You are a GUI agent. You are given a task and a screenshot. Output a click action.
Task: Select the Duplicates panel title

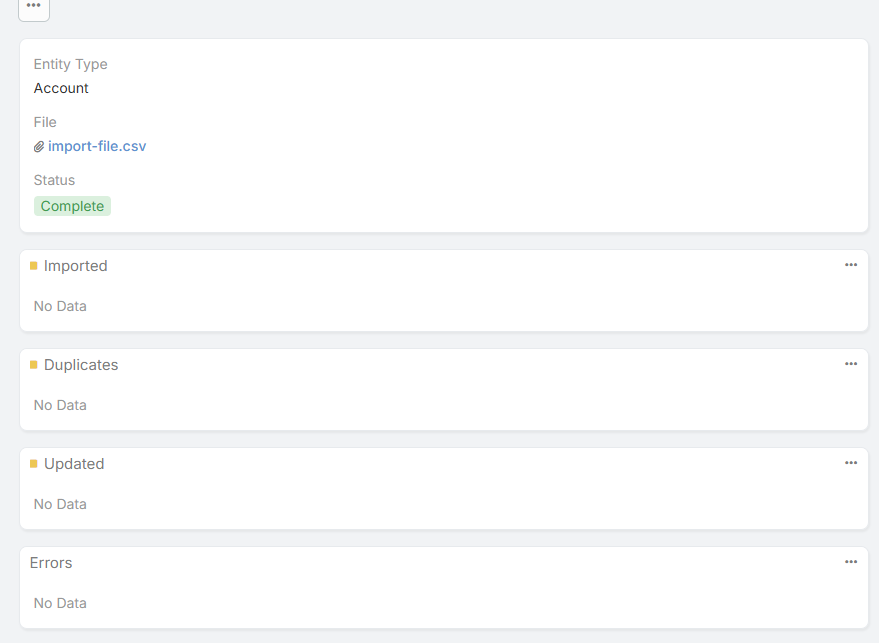click(x=81, y=365)
